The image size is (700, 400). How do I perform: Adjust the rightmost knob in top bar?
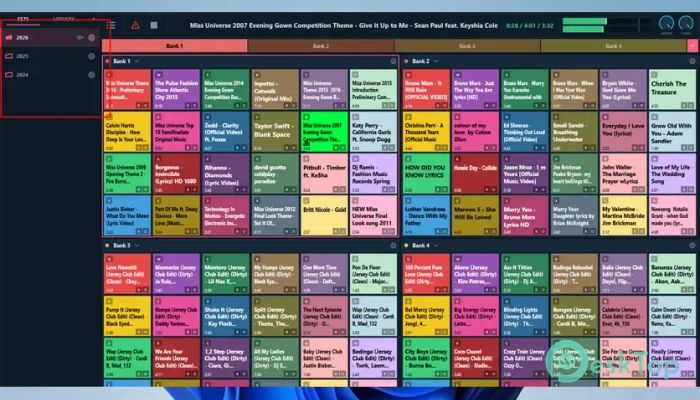tap(686, 24)
